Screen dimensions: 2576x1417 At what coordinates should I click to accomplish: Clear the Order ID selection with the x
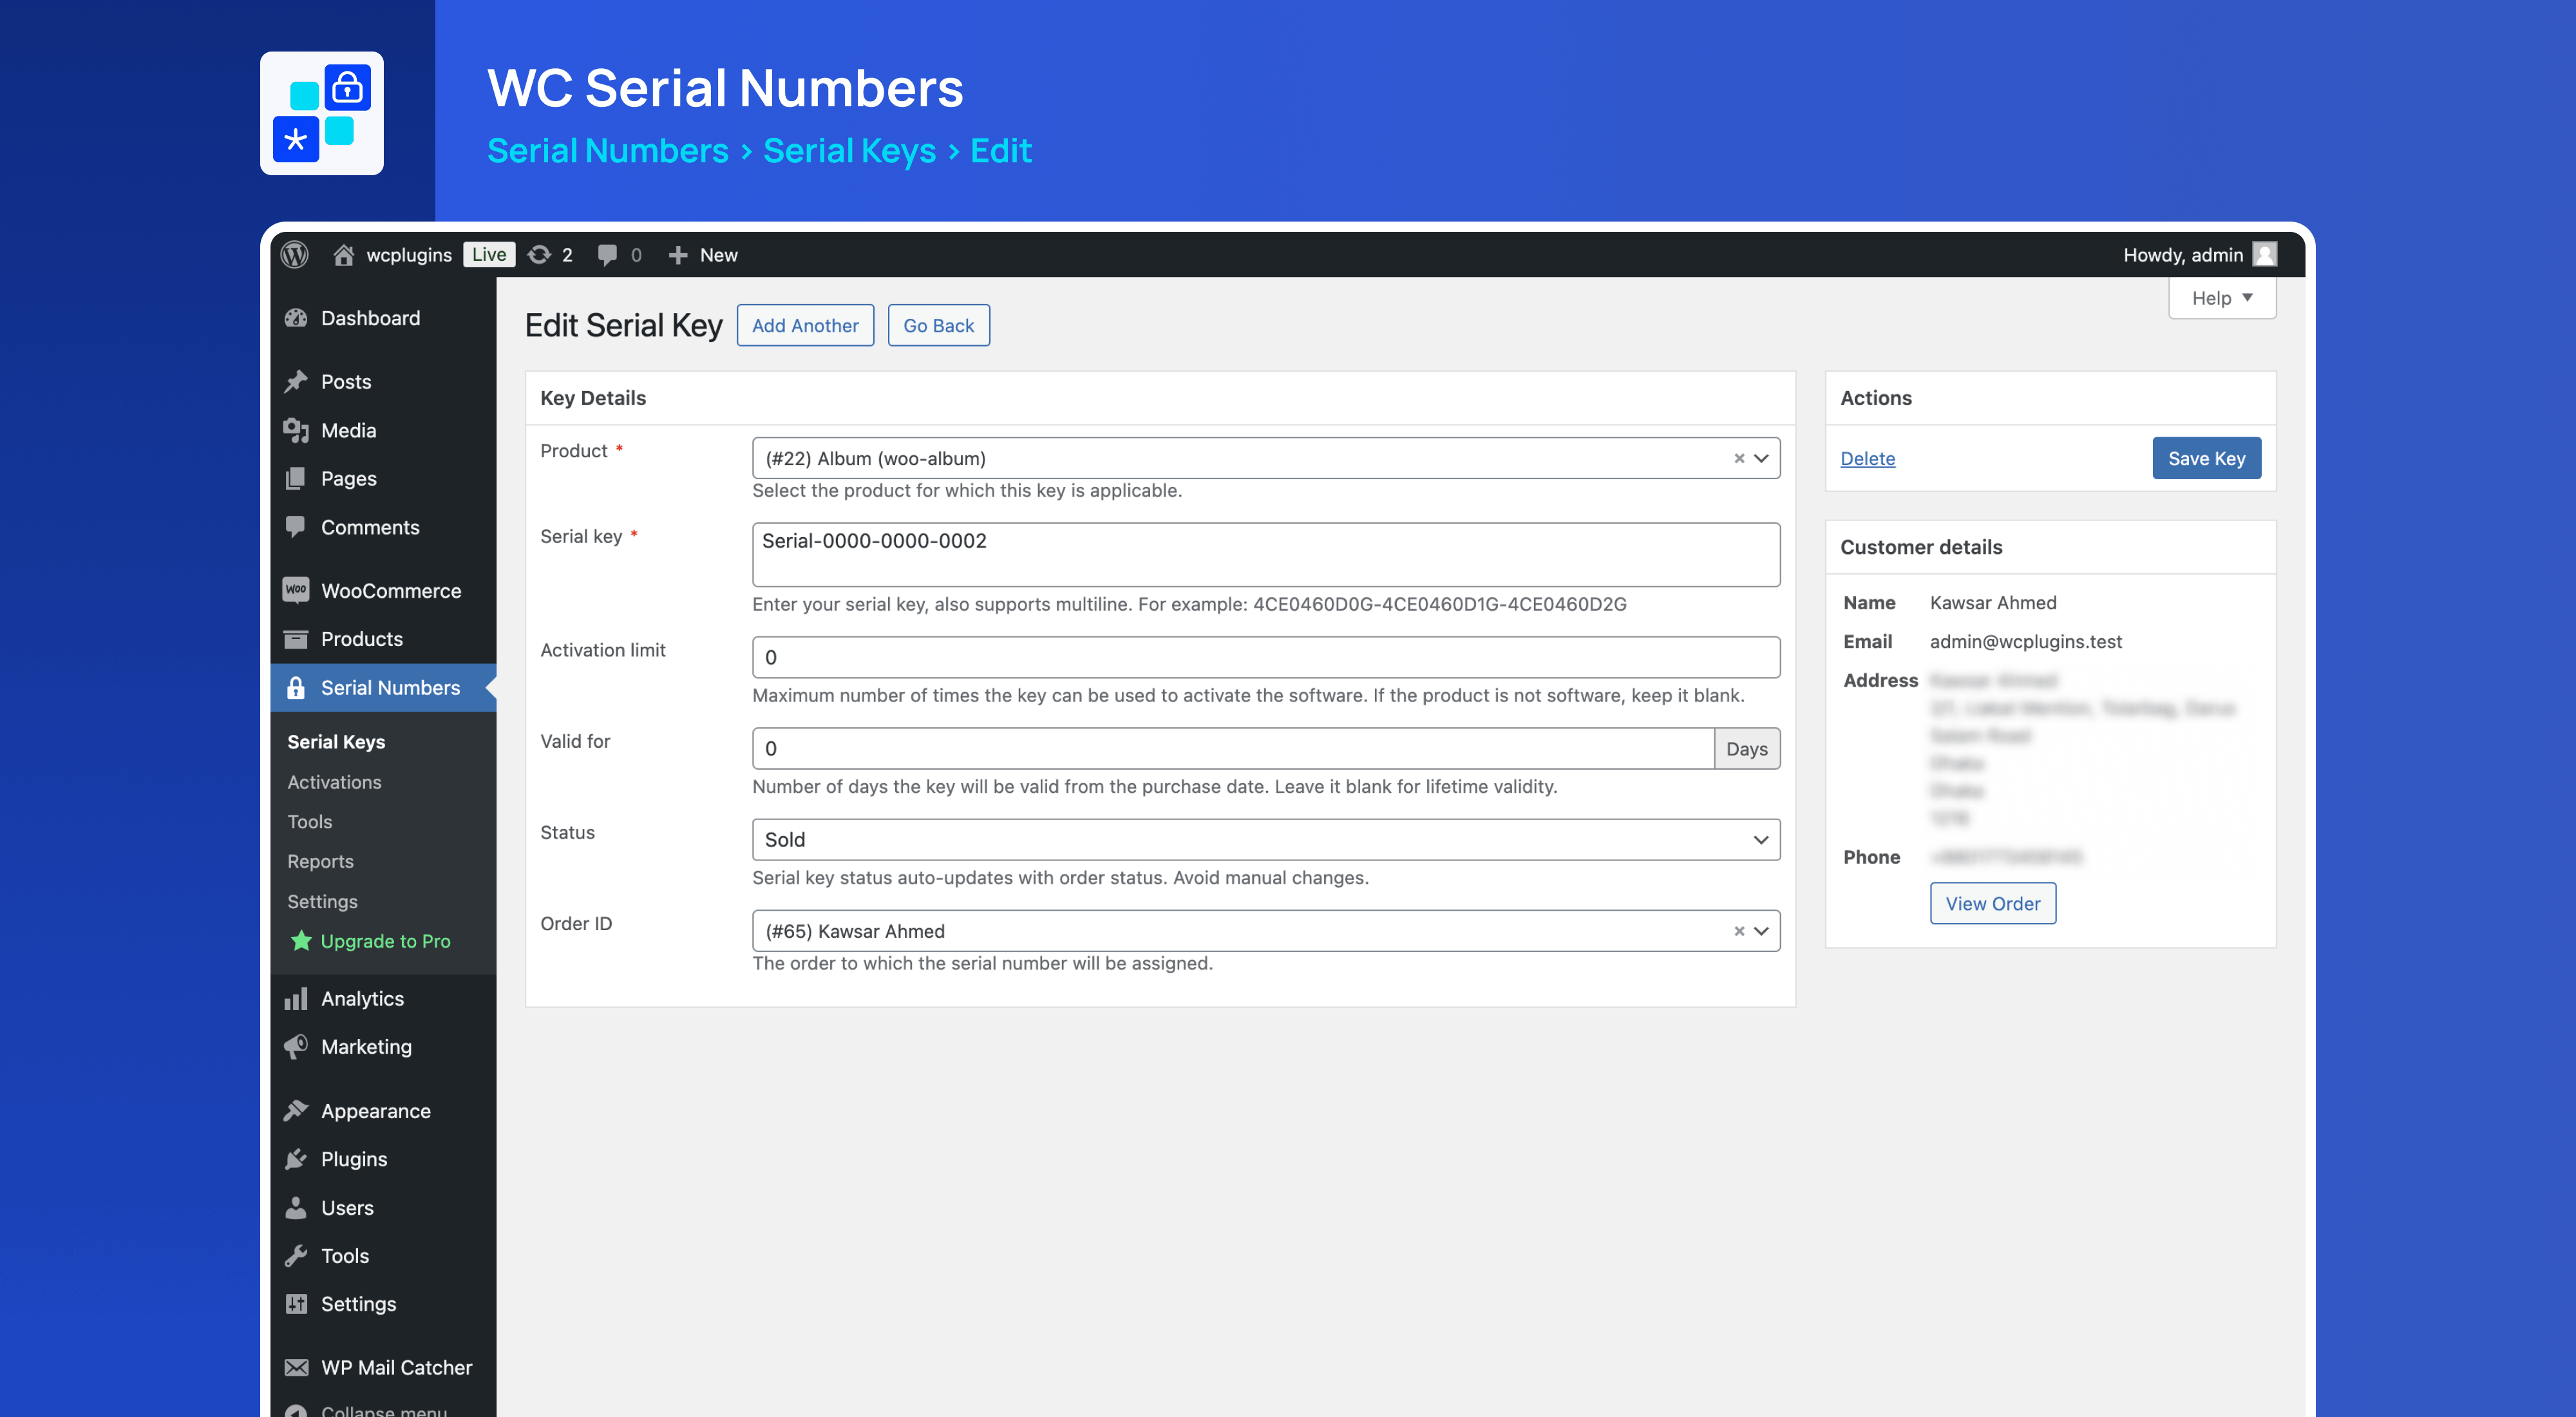coord(1739,931)
